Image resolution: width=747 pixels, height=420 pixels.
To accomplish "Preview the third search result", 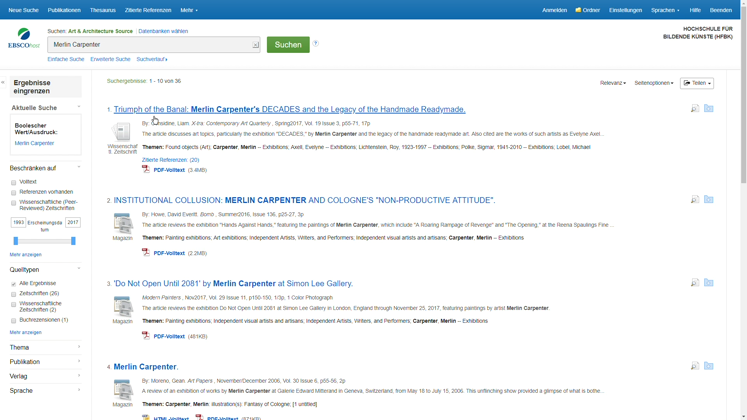I will [694, 283].
